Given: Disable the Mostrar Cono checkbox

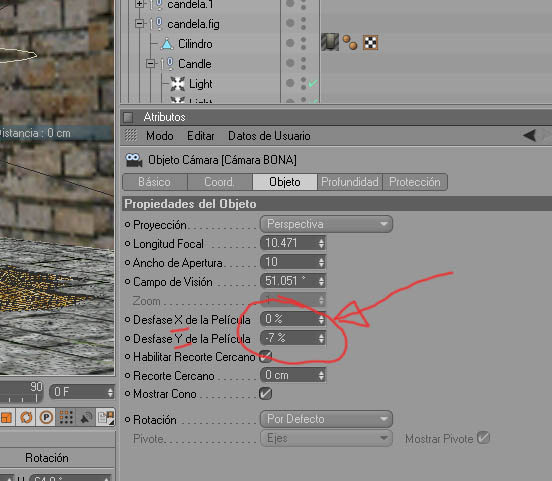Looking at the screenshot, I should 265,394.
